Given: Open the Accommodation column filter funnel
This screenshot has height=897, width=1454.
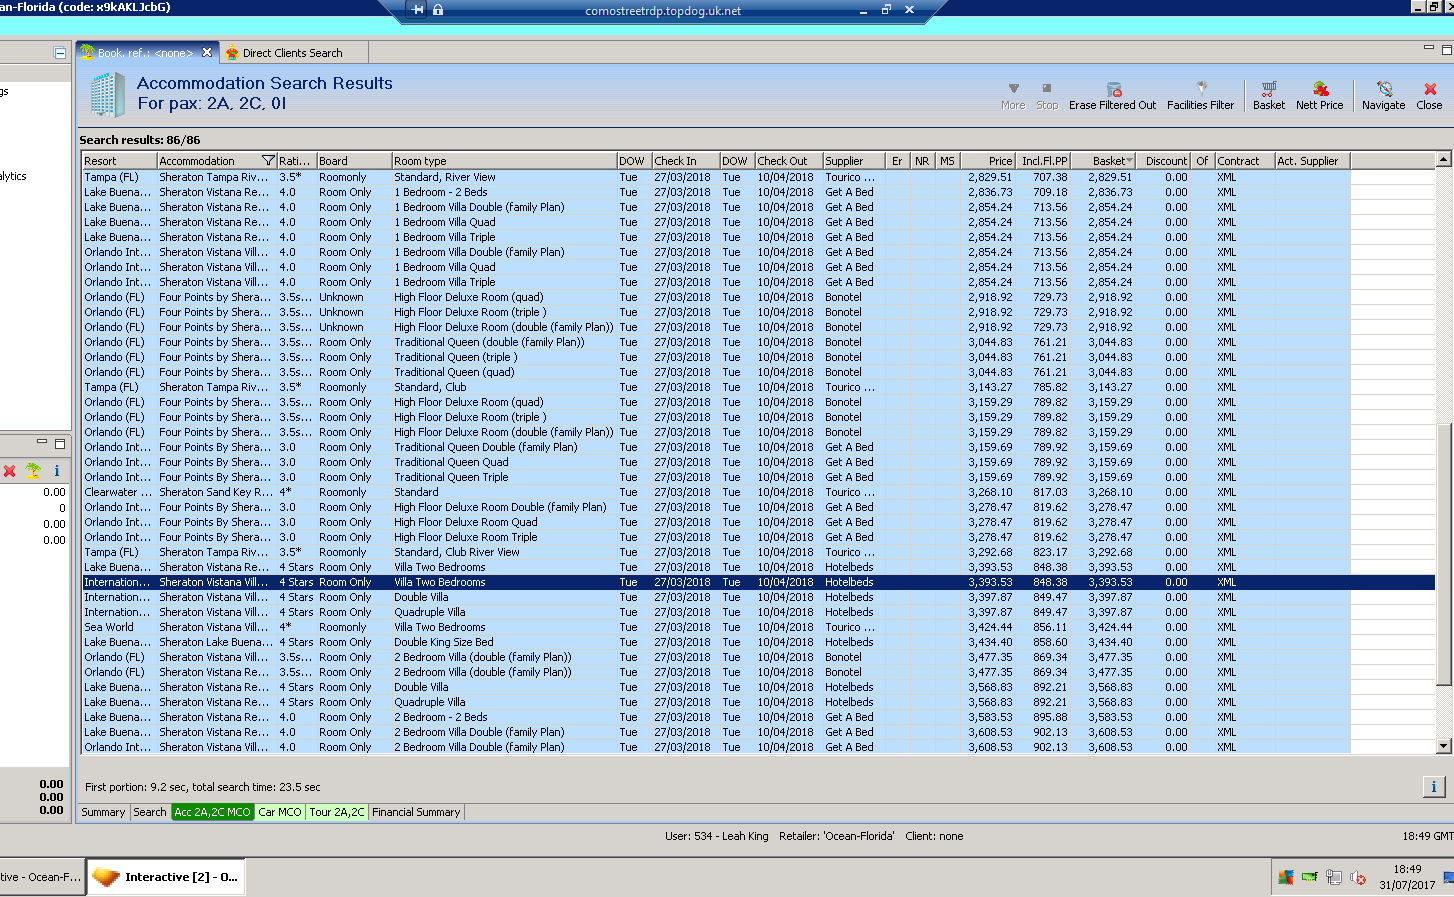Looking at the screenshot, I should (x=268, y=161).
